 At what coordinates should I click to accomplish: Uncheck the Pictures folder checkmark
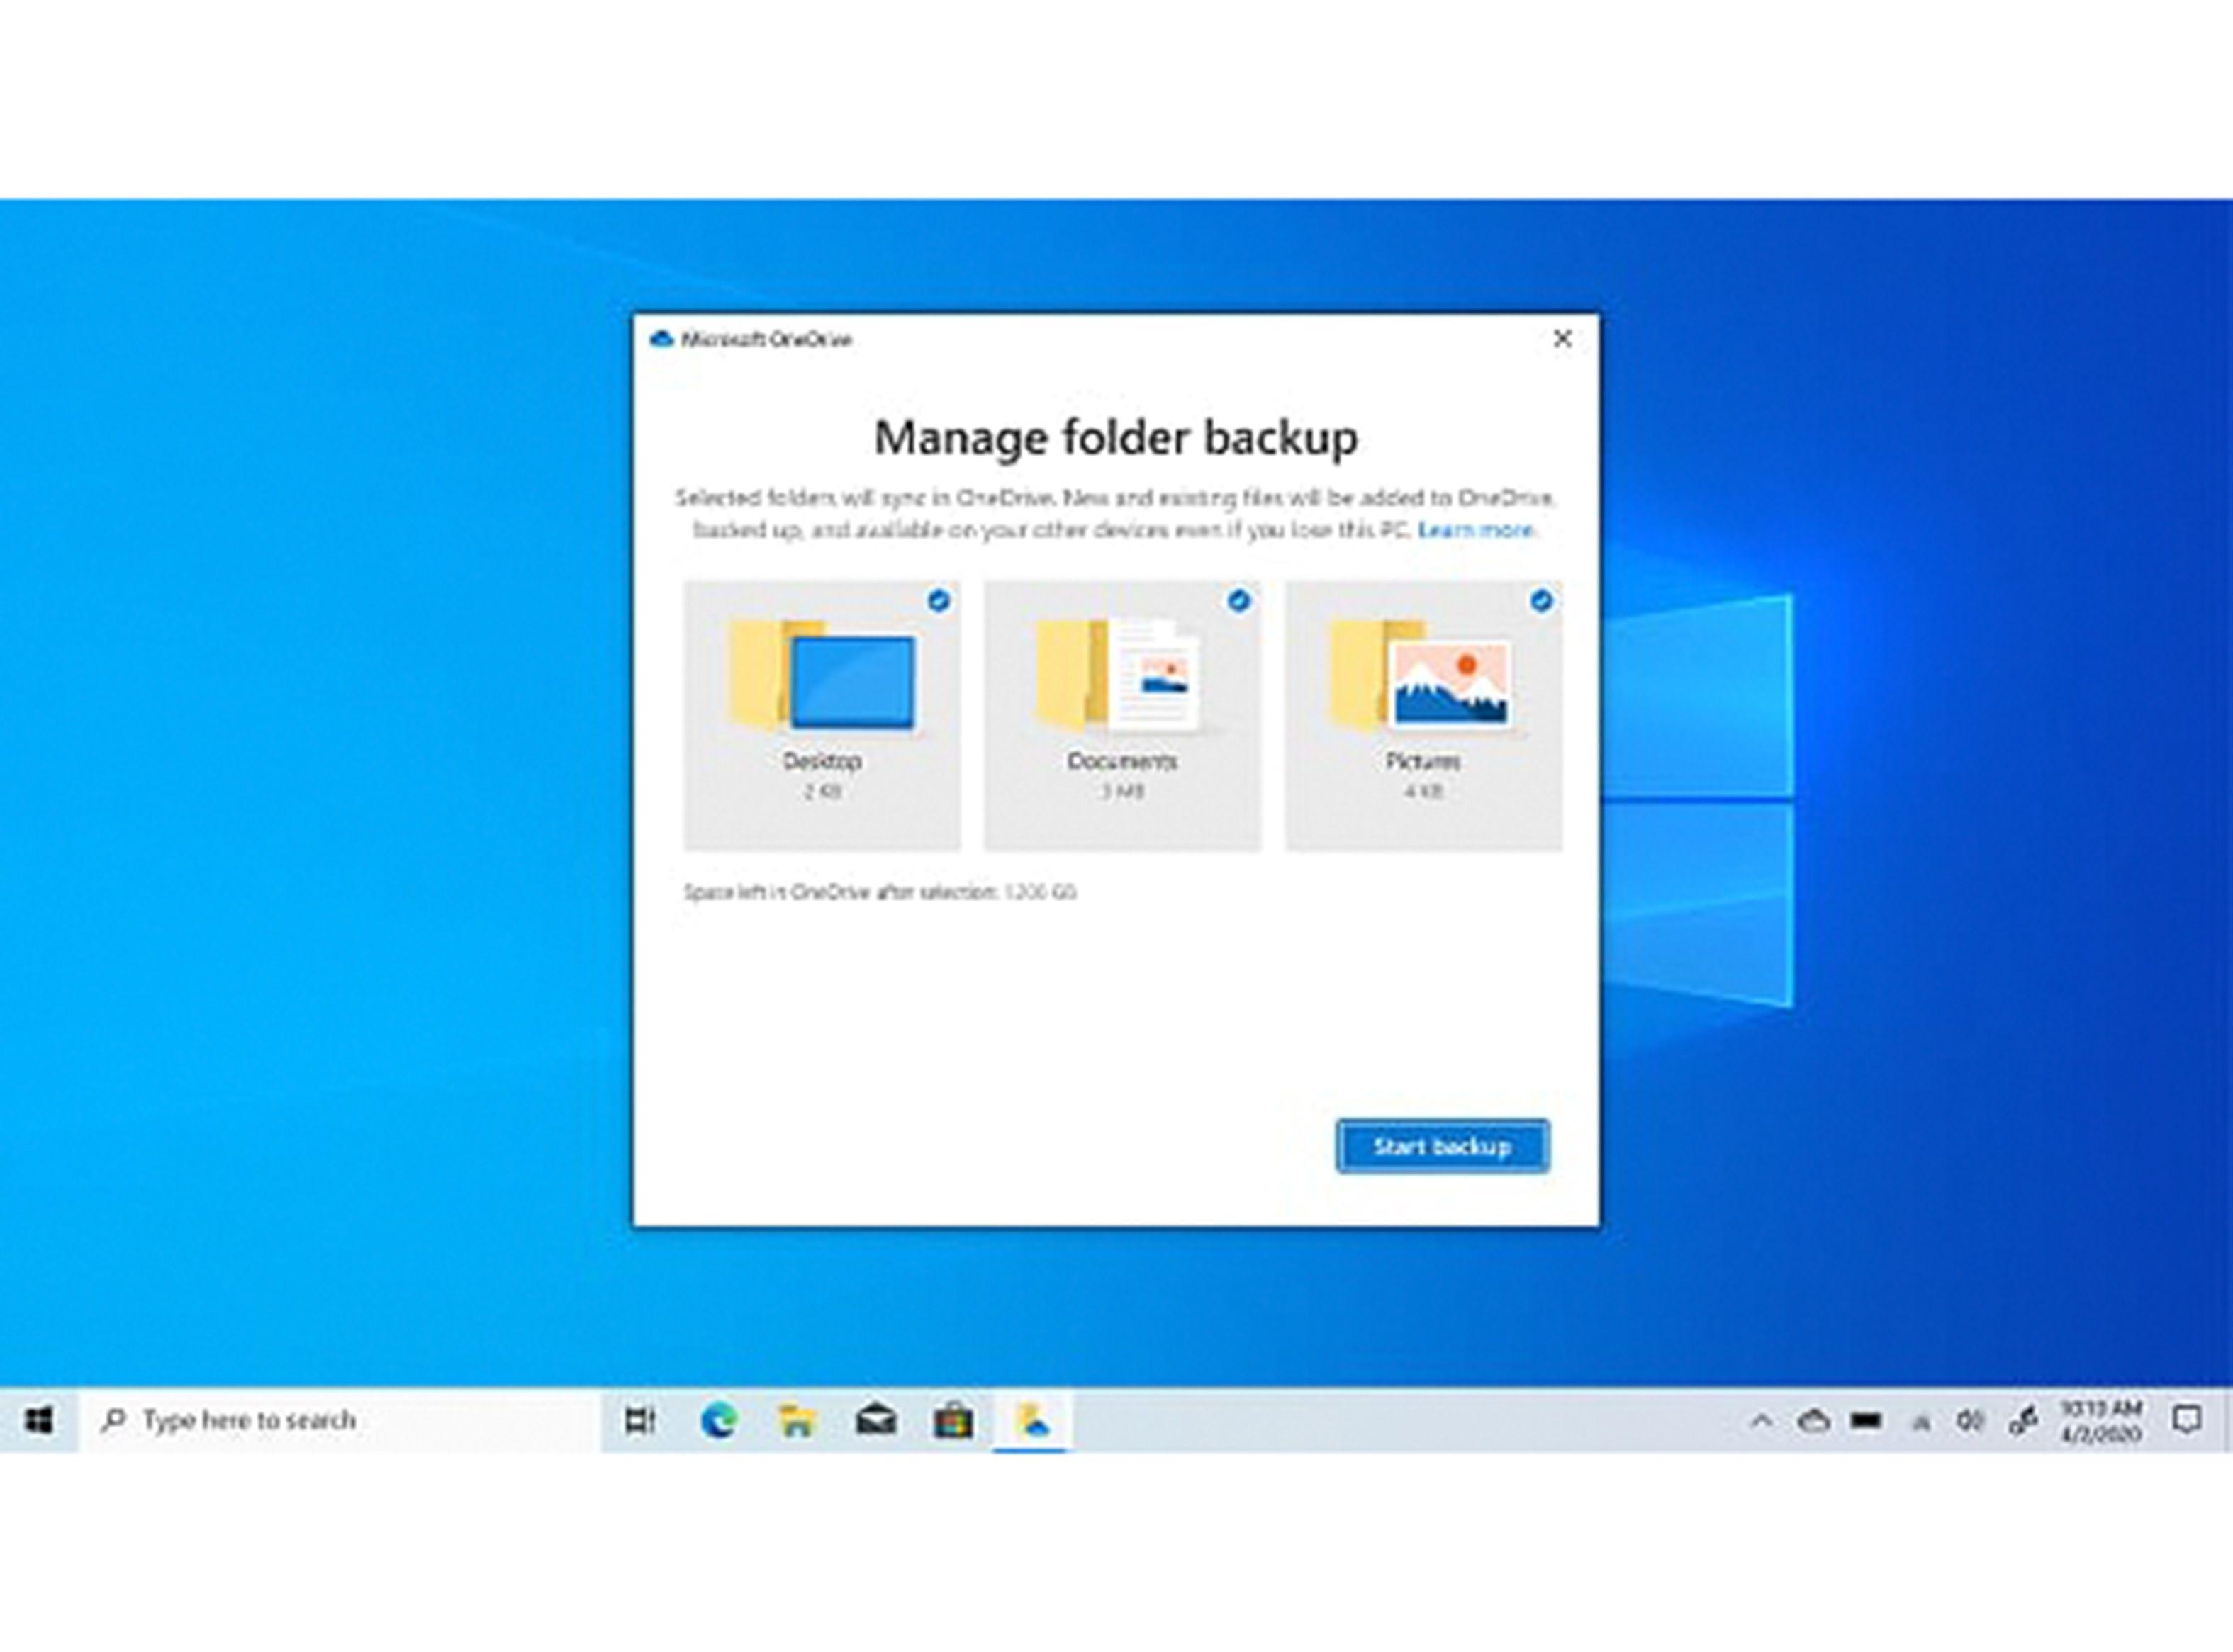[1541, 601]
